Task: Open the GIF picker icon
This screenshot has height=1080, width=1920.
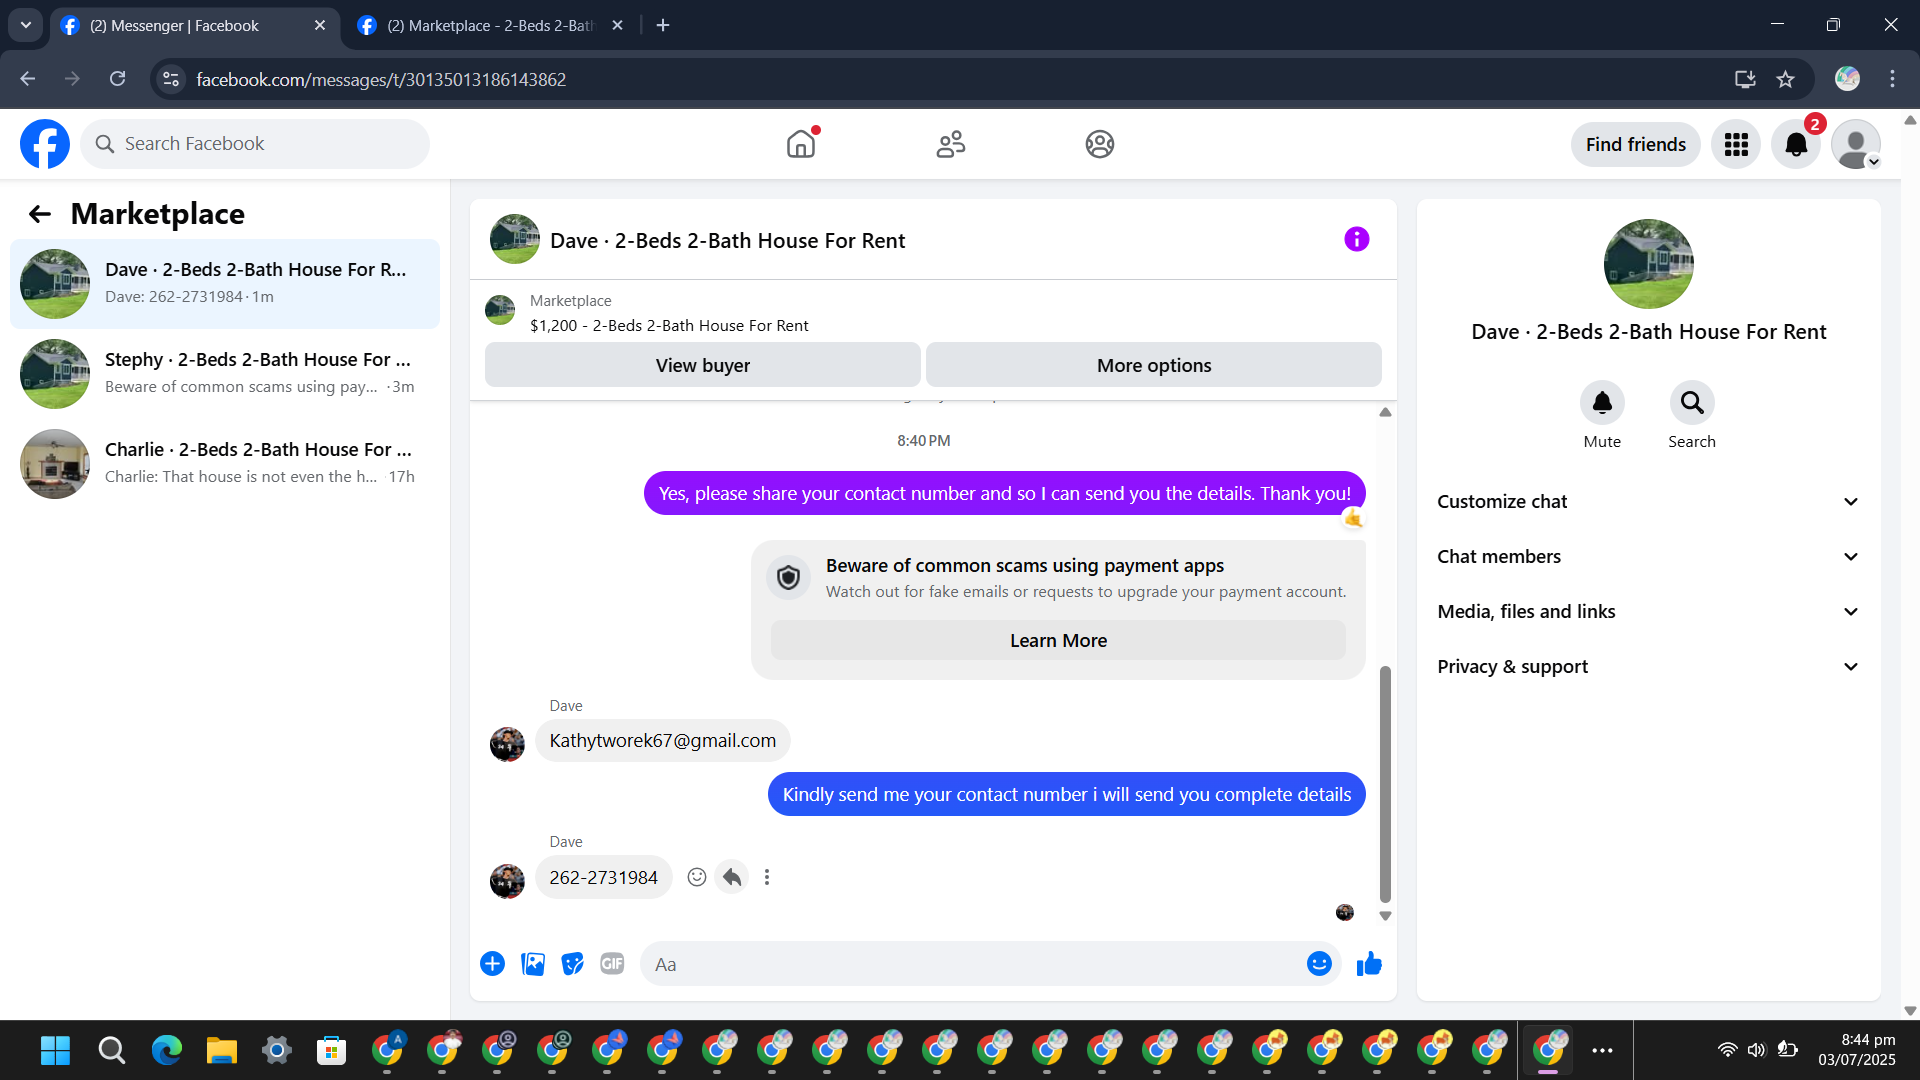Action: (612, 964)
